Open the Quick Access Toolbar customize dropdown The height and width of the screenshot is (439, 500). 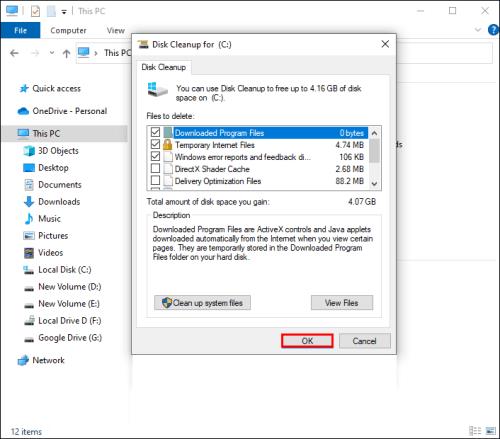point(64,12)
